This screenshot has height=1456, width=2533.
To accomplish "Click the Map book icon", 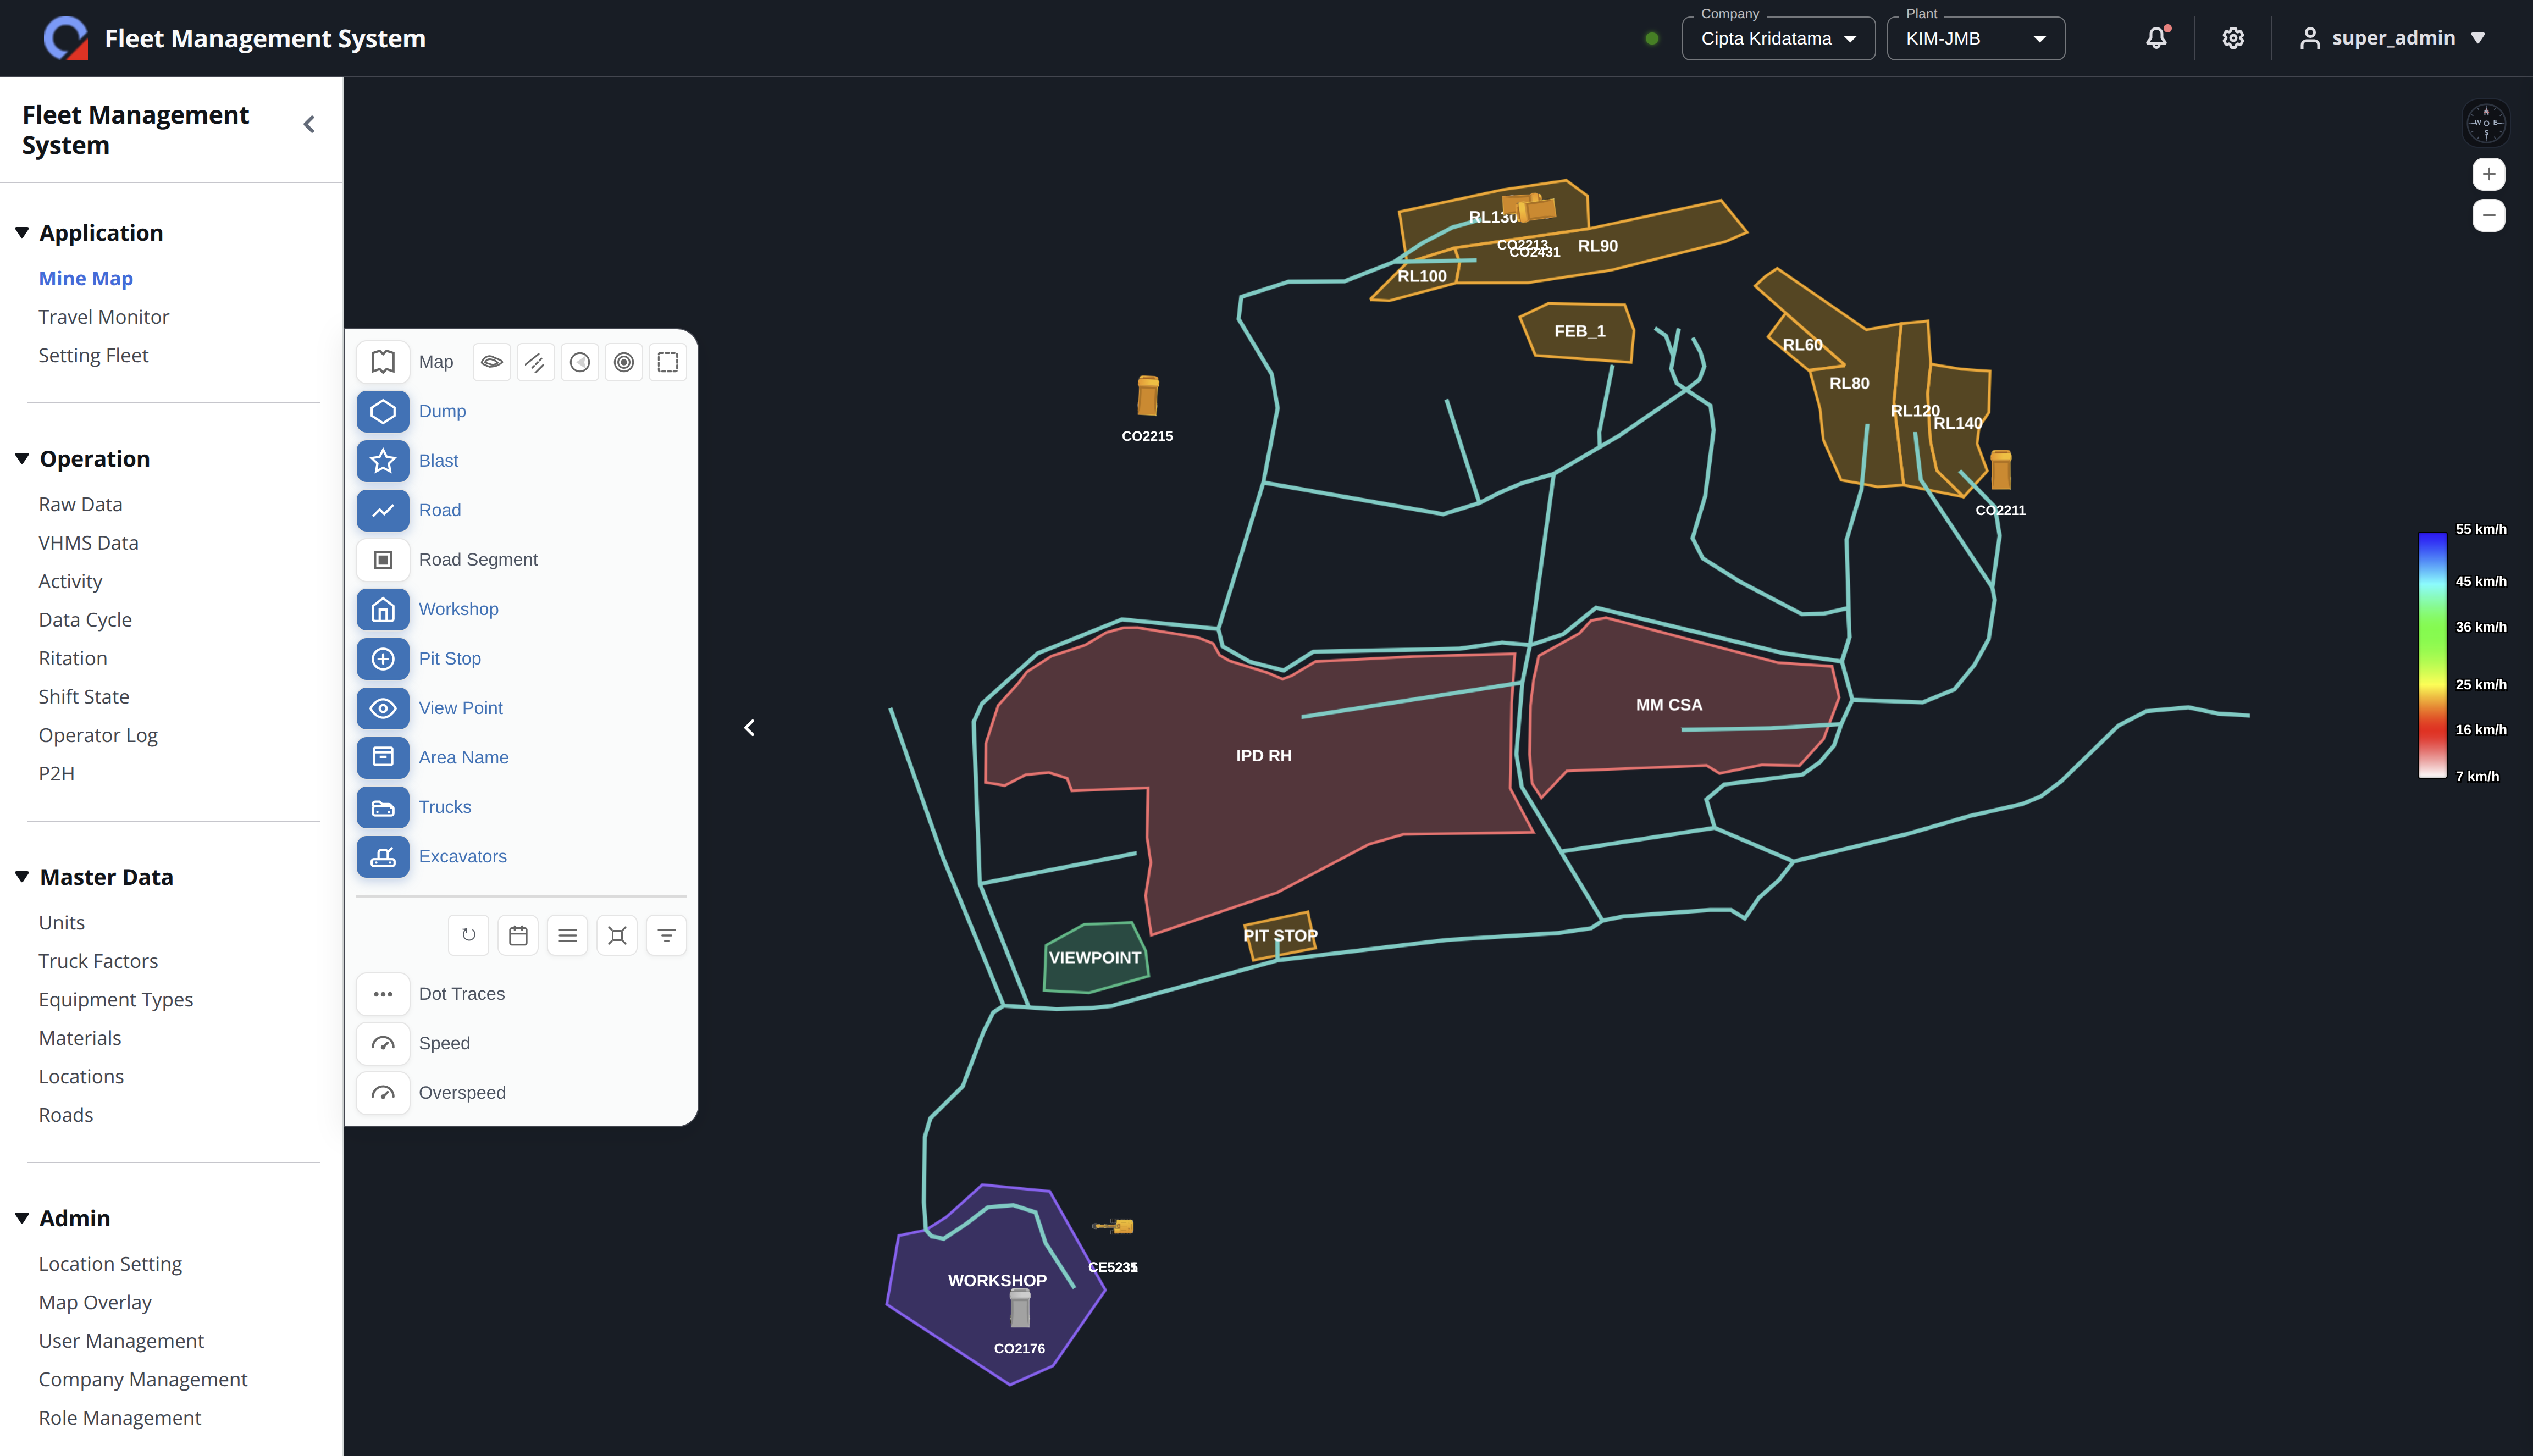I will (382, 362).
